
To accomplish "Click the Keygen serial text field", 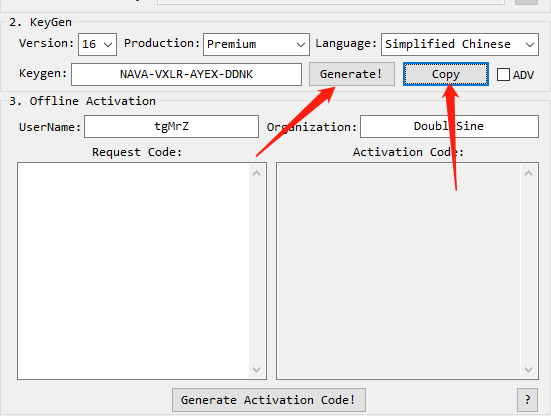I will (x=186, y=74).
